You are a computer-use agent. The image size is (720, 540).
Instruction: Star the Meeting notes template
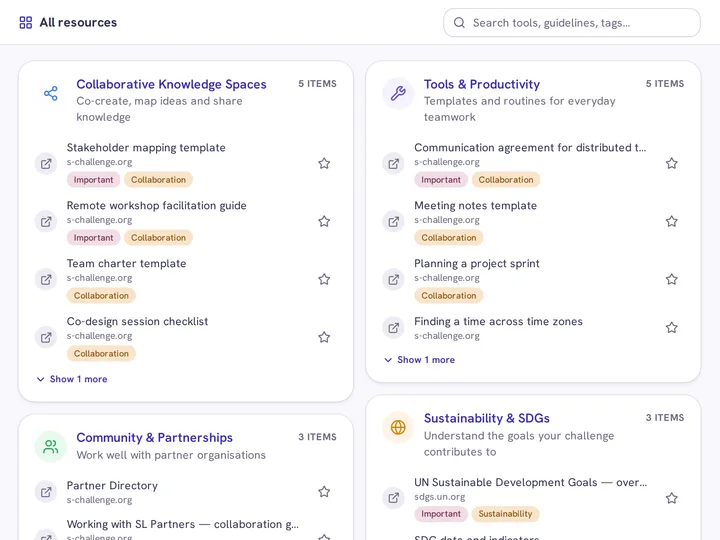pos(672,221)
